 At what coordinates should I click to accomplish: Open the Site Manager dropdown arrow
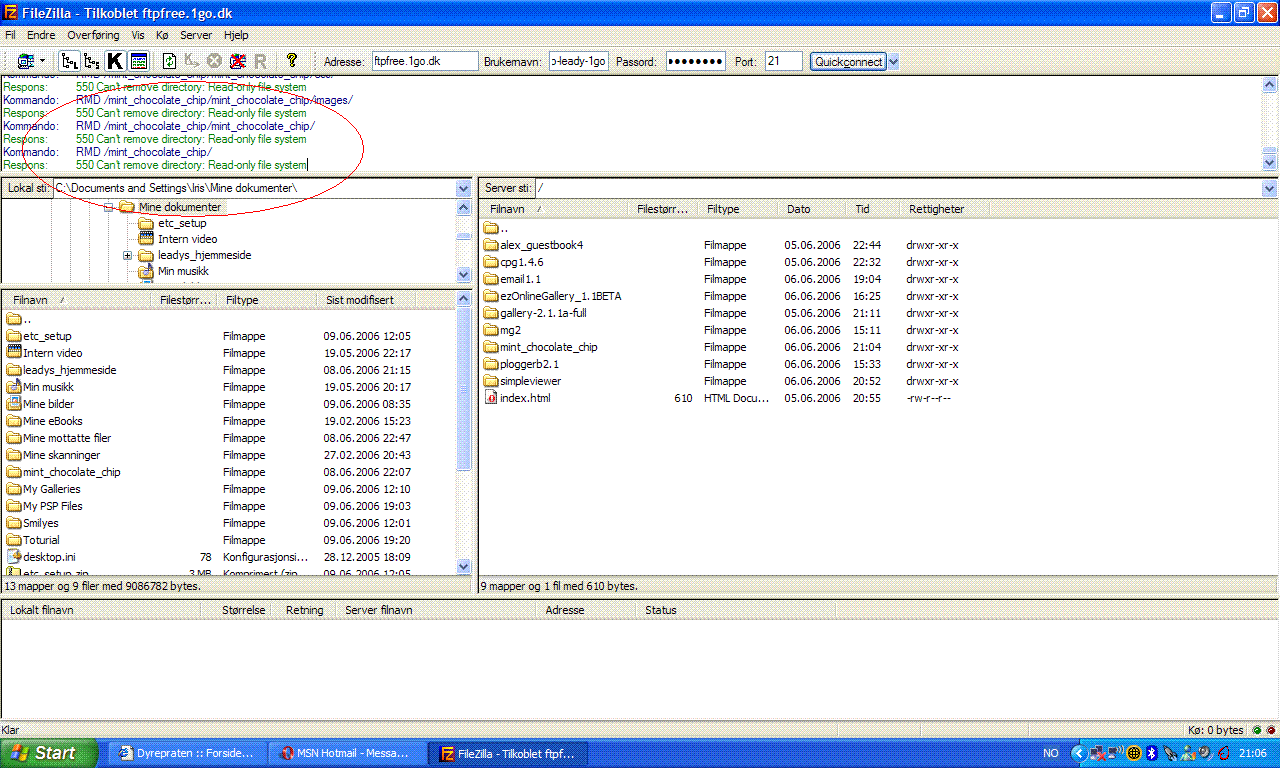[42, 61]
